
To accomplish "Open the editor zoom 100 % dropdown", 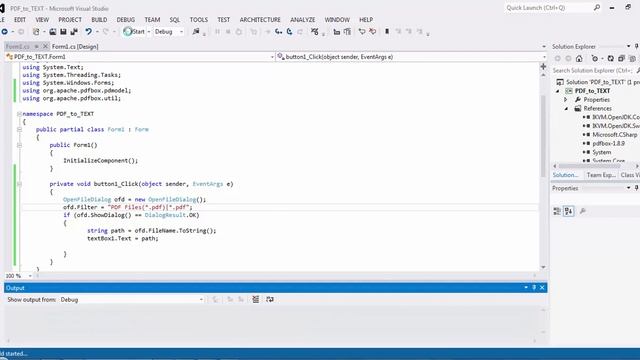I will [x=19, y=276].
